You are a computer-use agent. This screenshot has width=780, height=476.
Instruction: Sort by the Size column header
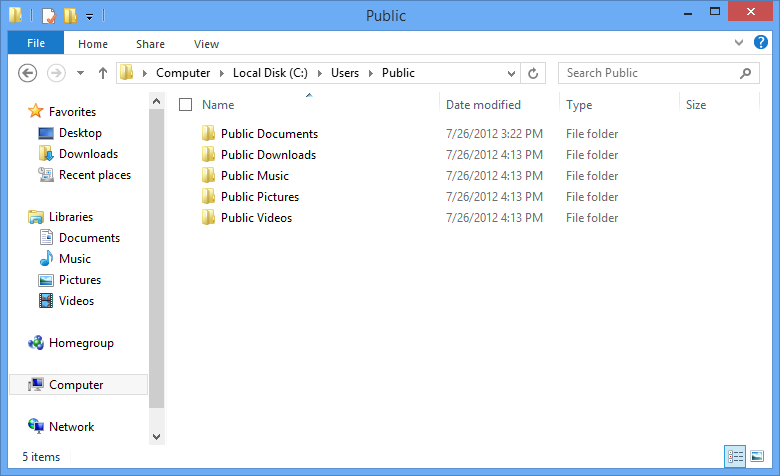click(696, 105)
